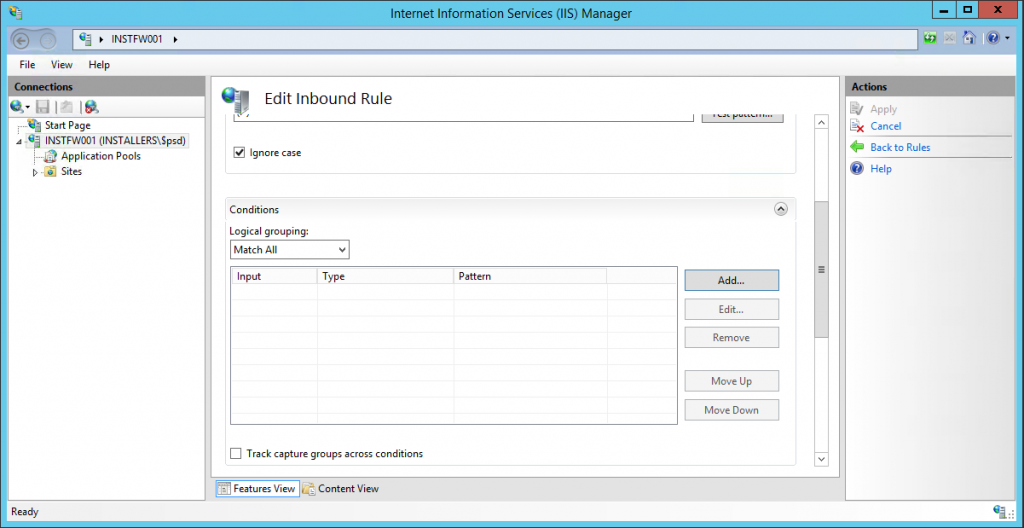Click the Stop icon next to refresh
This screenshot has width=1024, height=528.
950,39
